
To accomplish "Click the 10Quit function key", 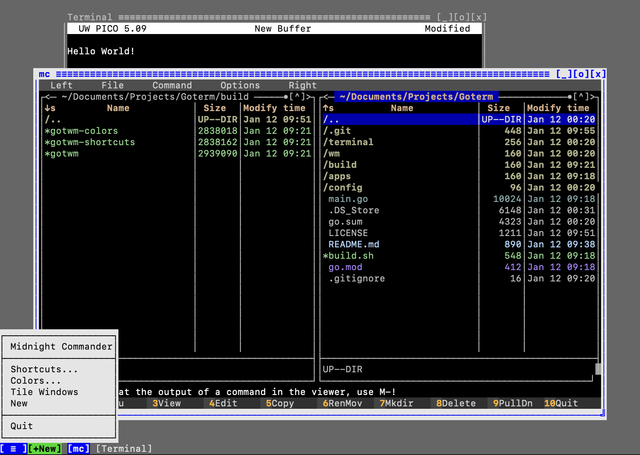I will tap(561, 404).
